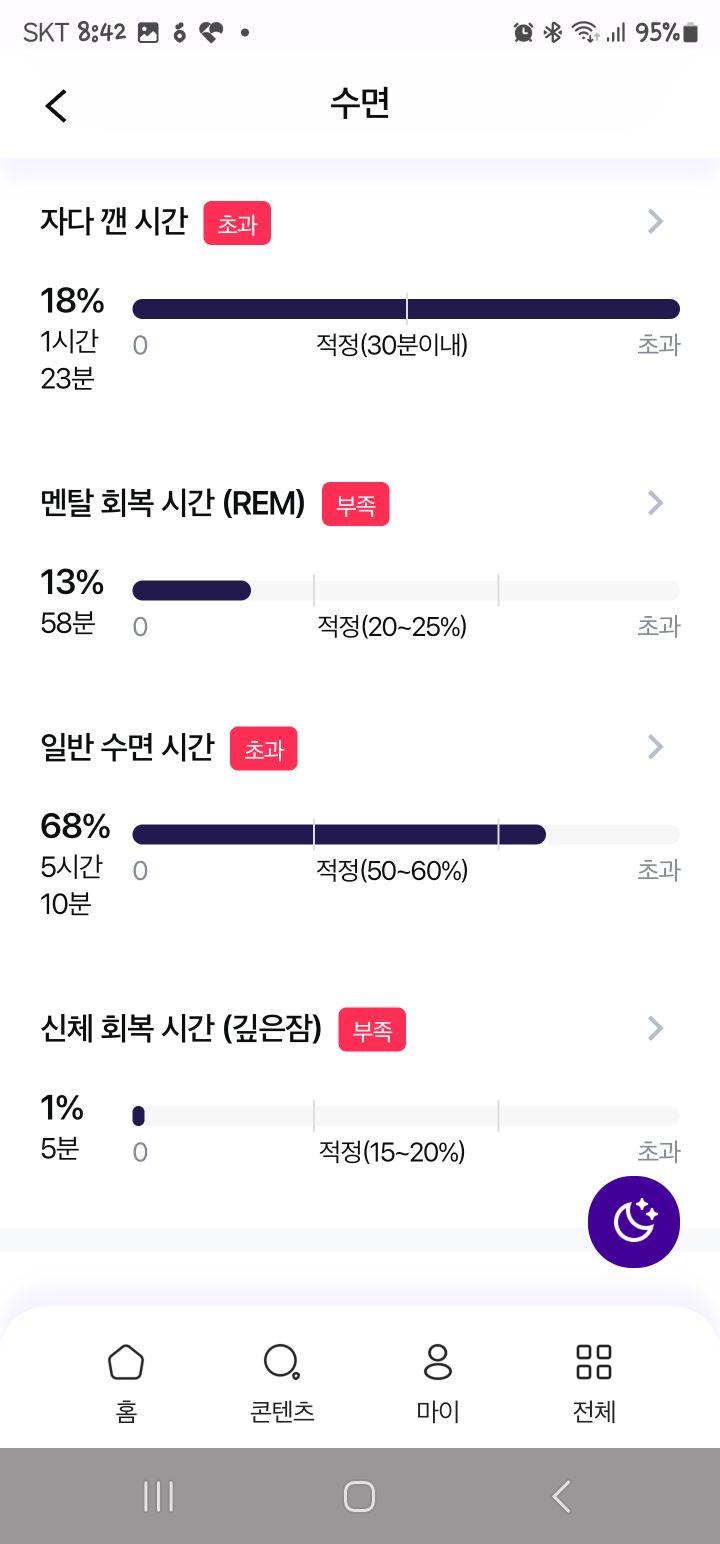Tap the 초과 badge beside 일반 수면 시간
This screenshot has width=720, height=1544.
(264, 748)
